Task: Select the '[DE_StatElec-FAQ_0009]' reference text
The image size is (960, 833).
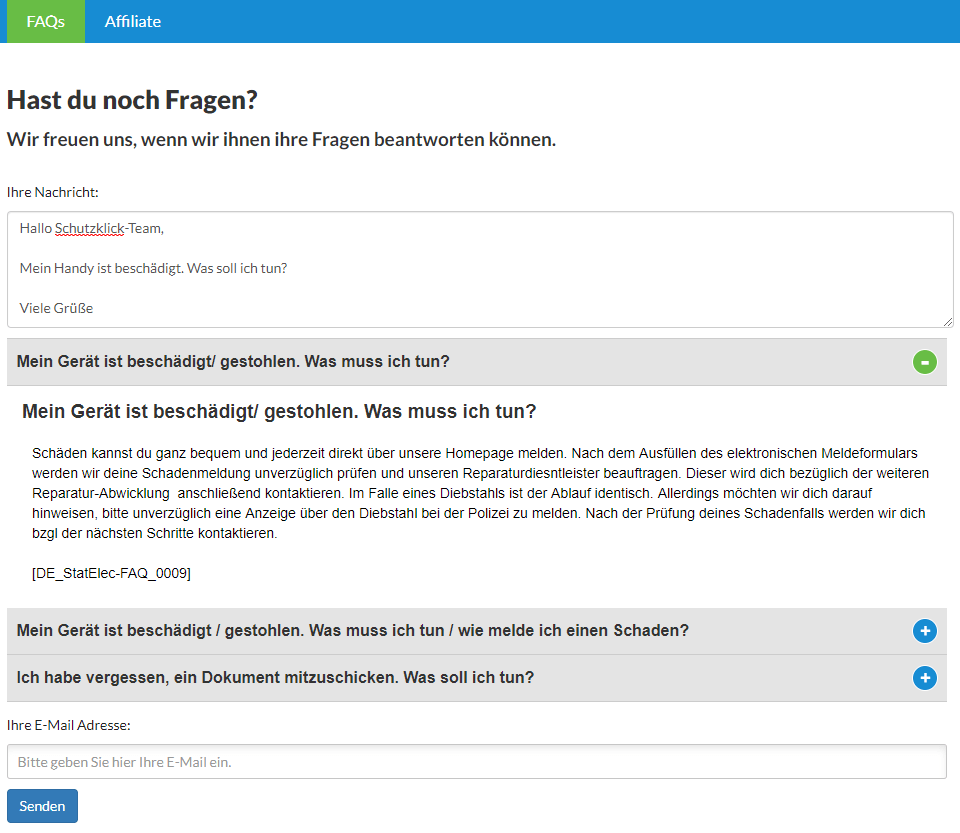Action: pos(111,573)
